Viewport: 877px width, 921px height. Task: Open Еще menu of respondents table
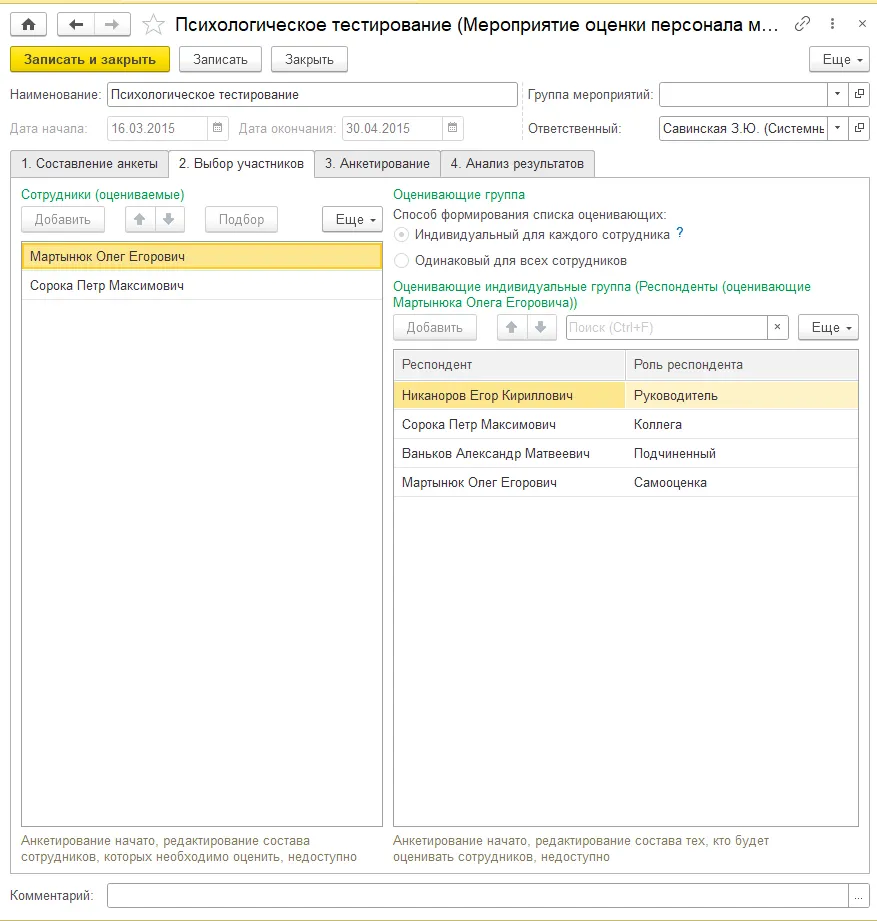click(x=828, y=328)
